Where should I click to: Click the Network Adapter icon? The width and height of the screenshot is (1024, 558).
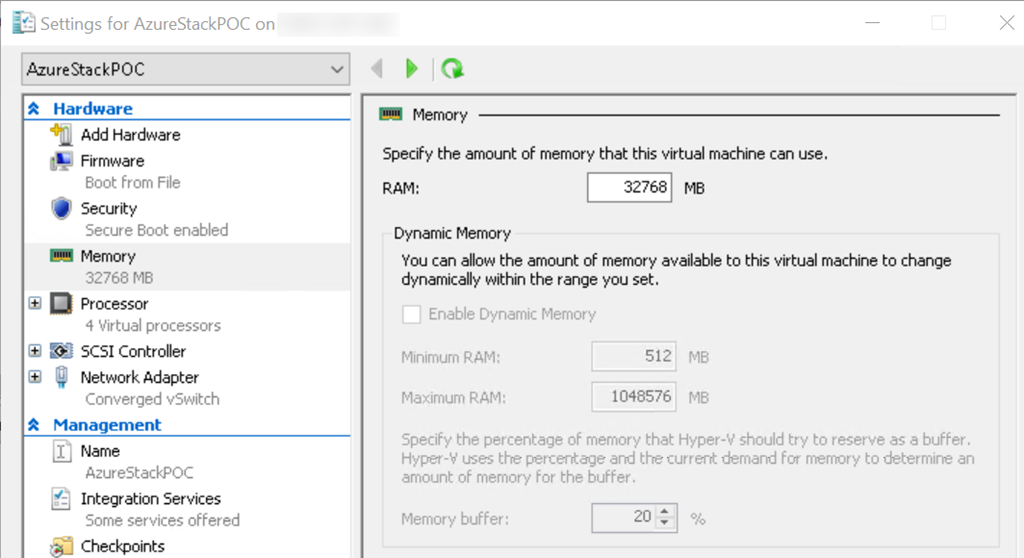(61, 377)
